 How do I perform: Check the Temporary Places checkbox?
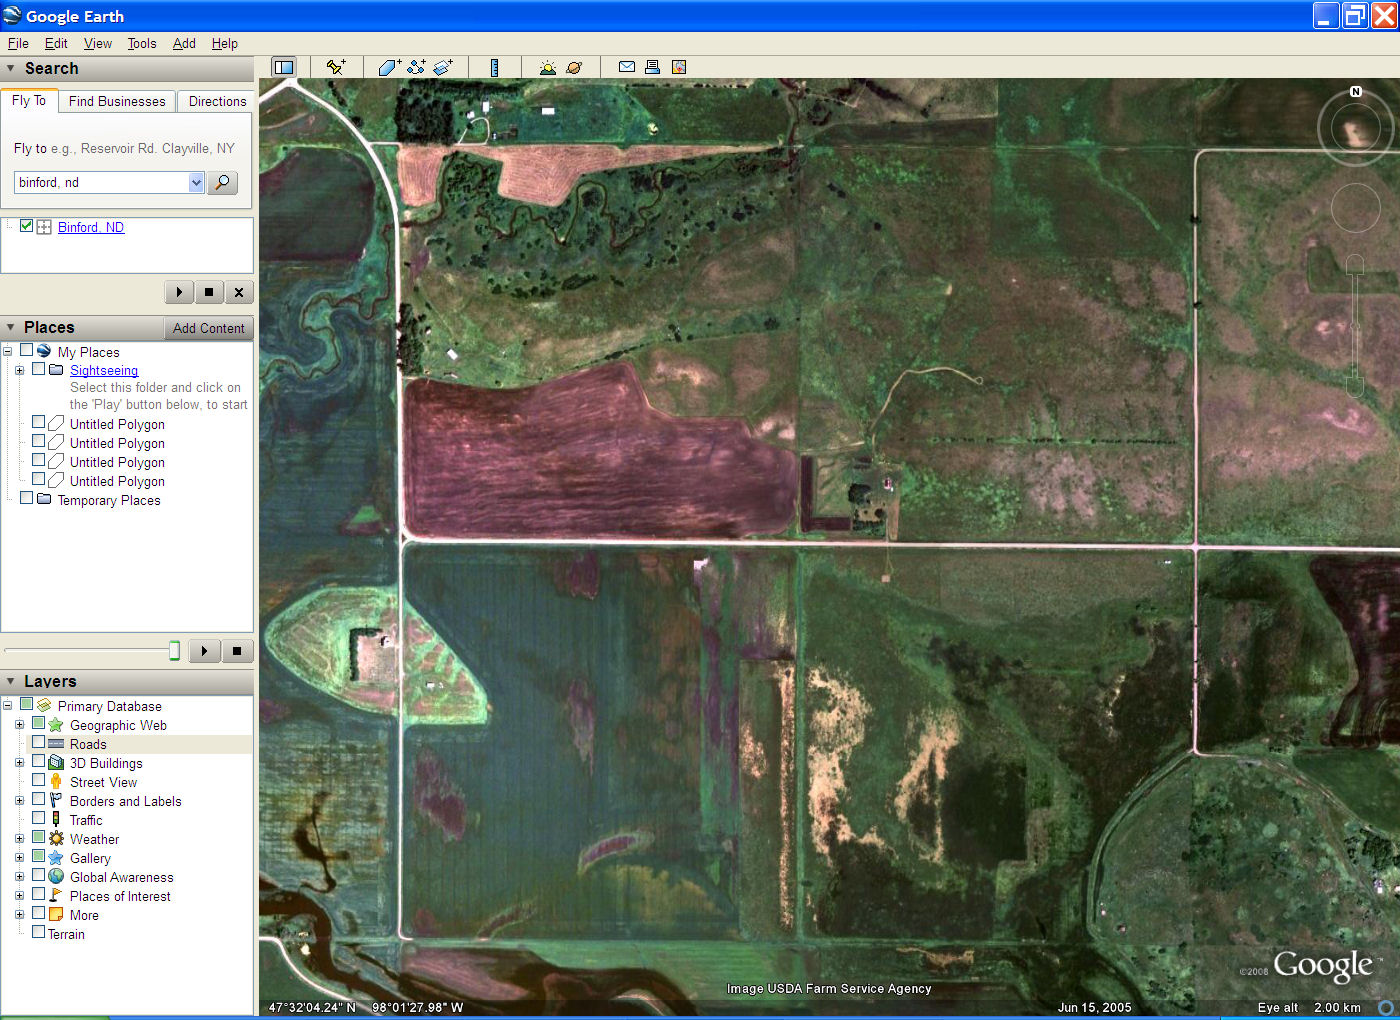27,498
